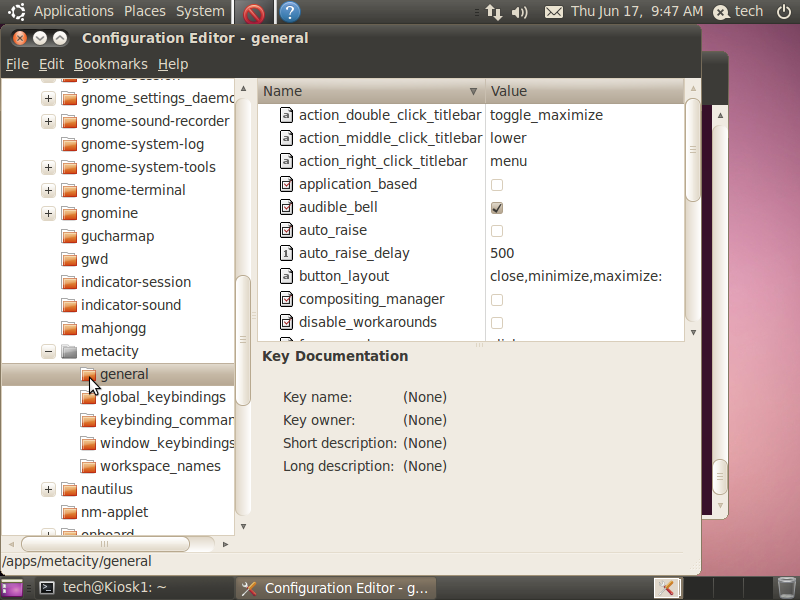Click the workspace_names folder icon
The width and height of the screenshot is (800, 600).
click(88, 466)
